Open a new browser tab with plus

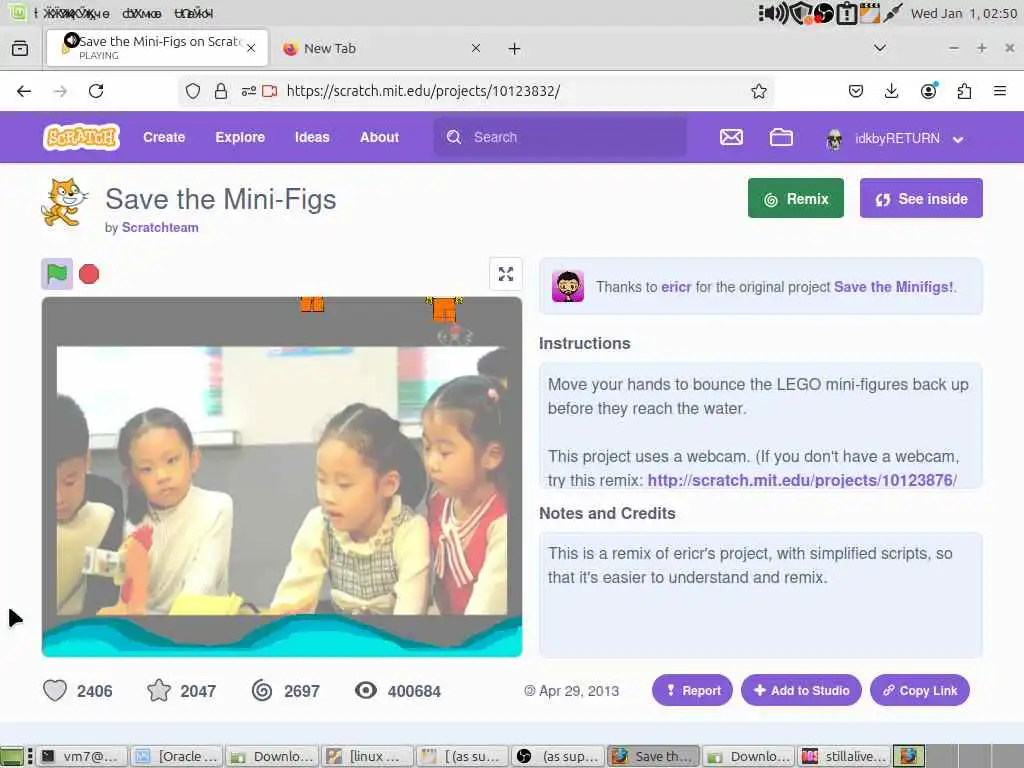click(515, 48)
